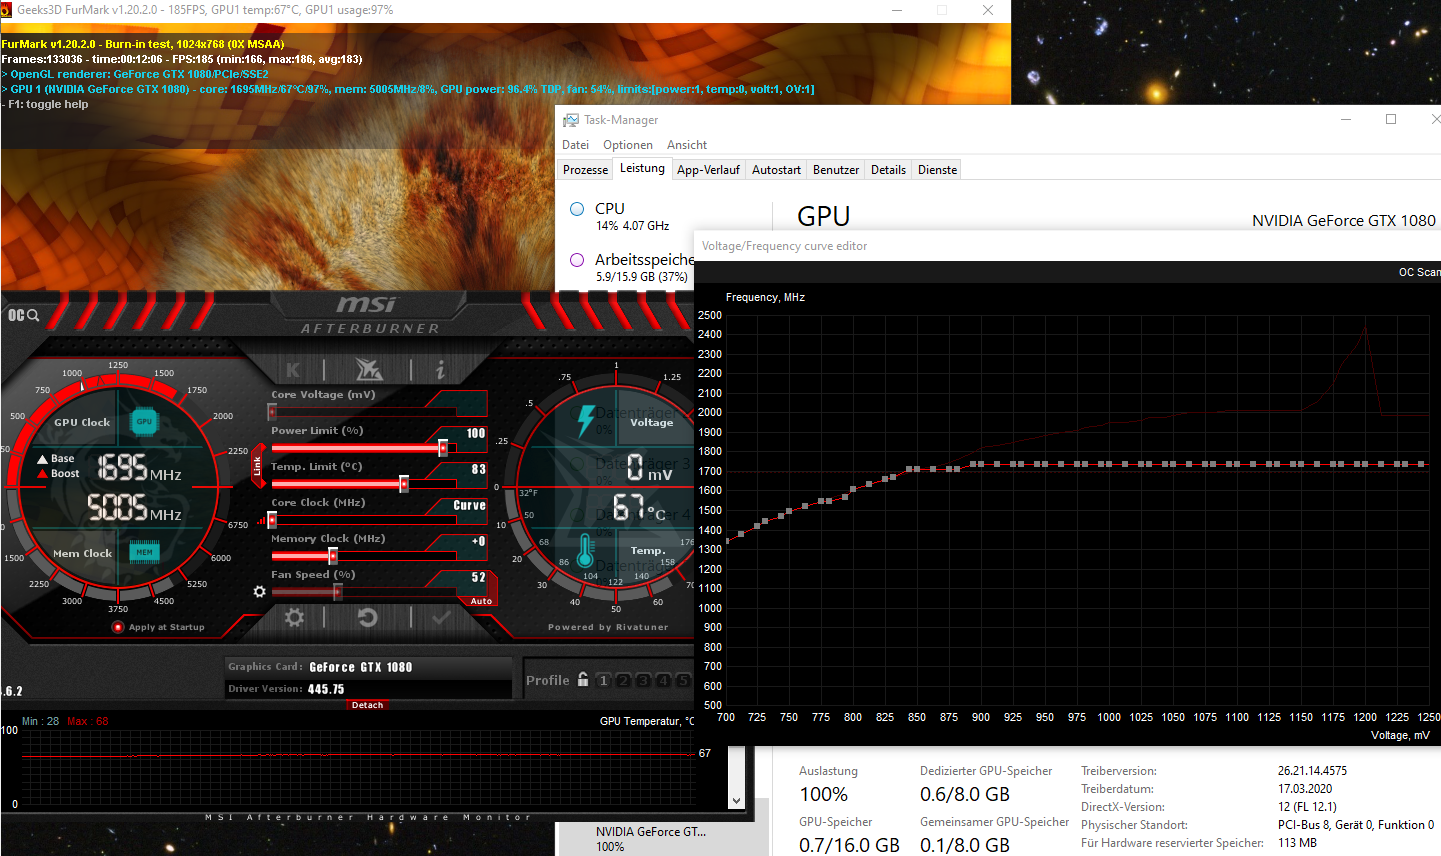The height and width of the screenshot is (856, 1441).
Task: Open the Ansicht menu in Task-Manager
Action: point(687,145)
